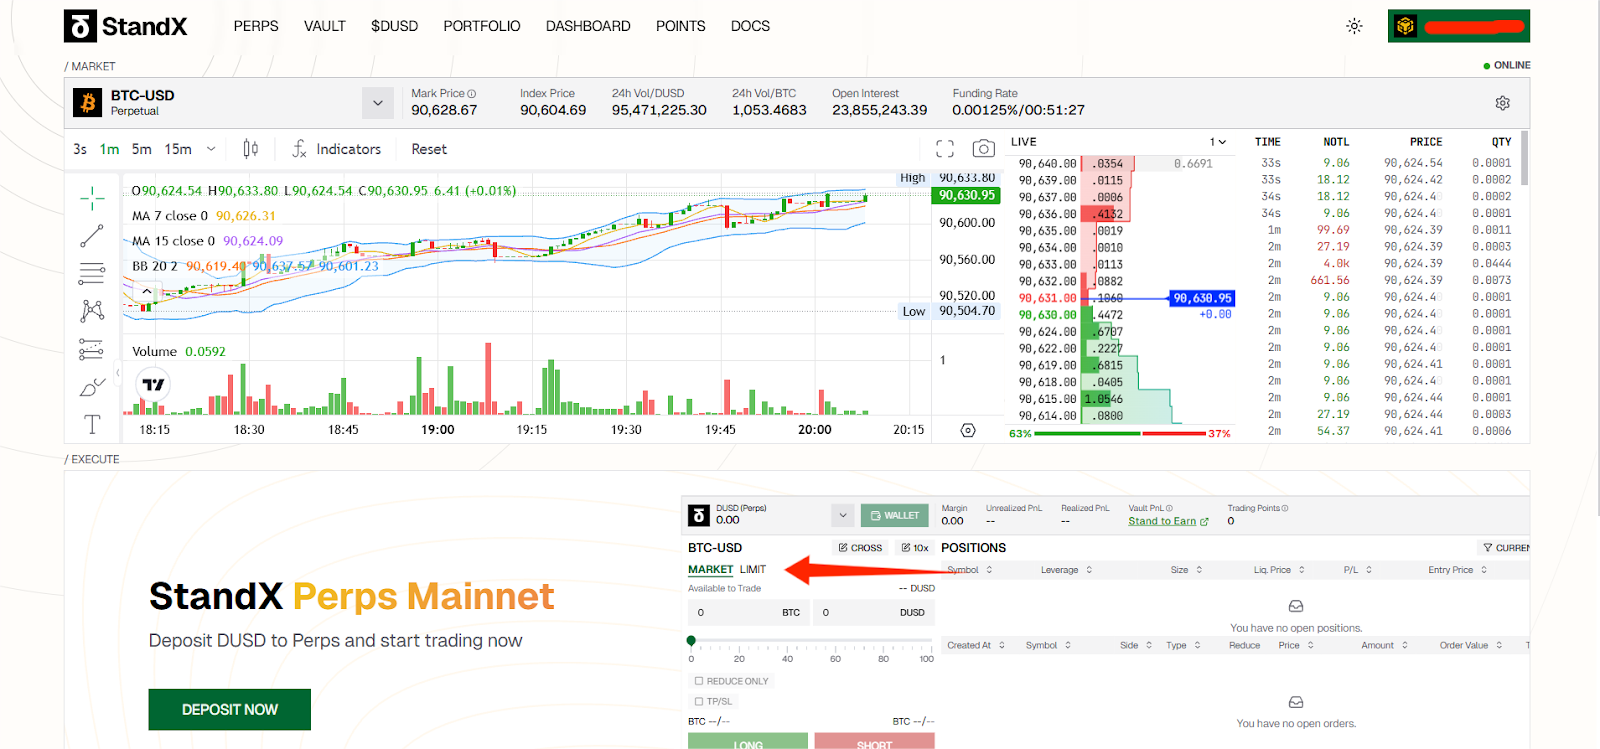Sort positions by Liq. Price column
Viewport: 1600px width, 749px height.
1280,570
